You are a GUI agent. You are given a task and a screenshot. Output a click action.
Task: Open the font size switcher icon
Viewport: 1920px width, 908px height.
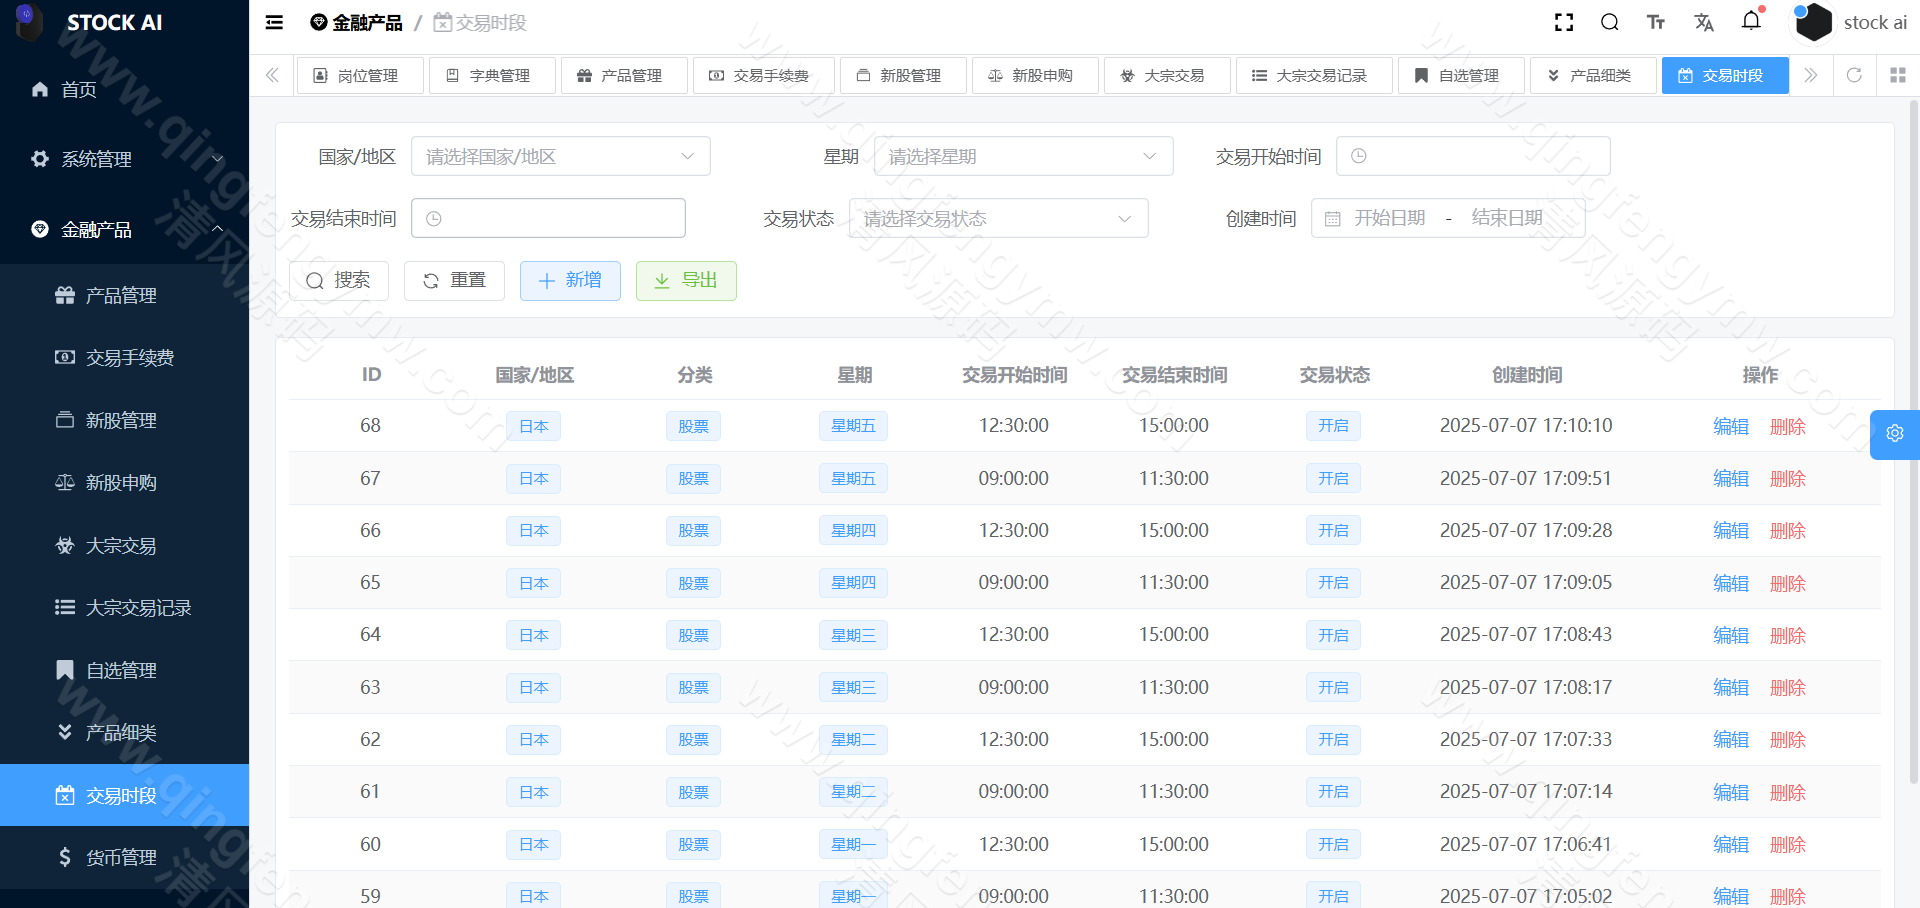click(1655, 21)
